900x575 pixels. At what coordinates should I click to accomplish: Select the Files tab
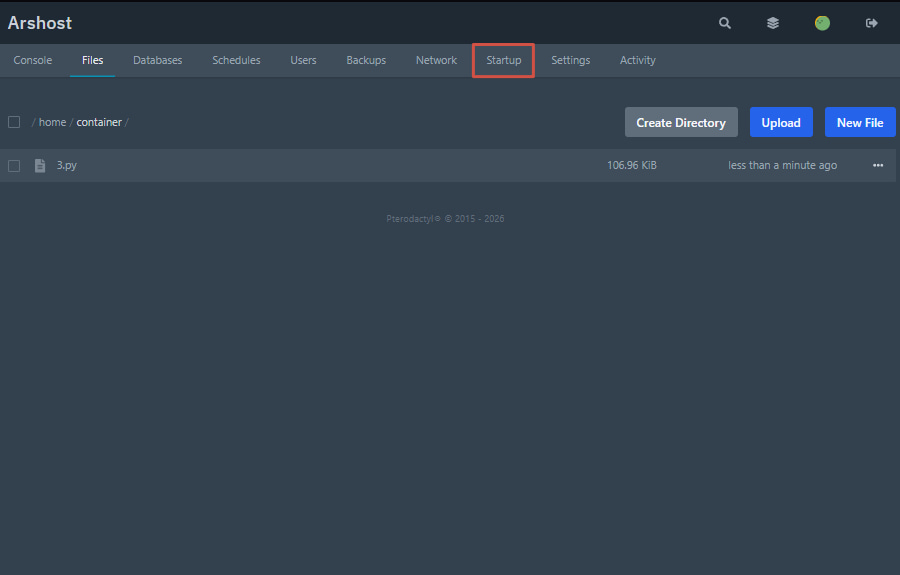pyautogui.click(x=92, y=60)
